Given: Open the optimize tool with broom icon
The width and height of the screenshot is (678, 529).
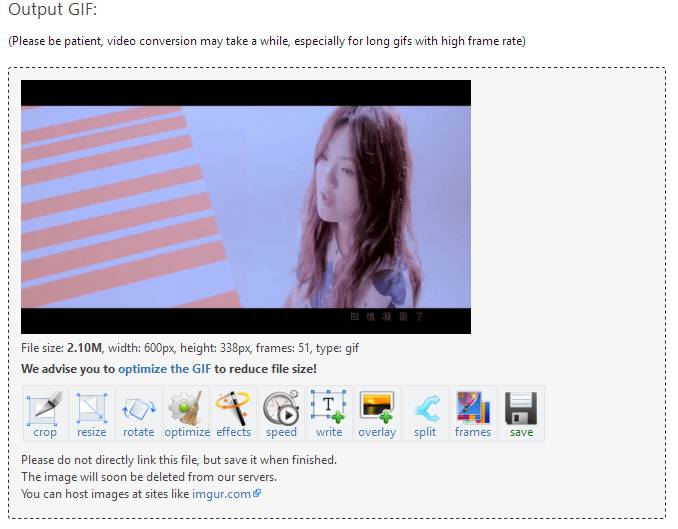Looking at the screenshot, I should pos(187,414).
